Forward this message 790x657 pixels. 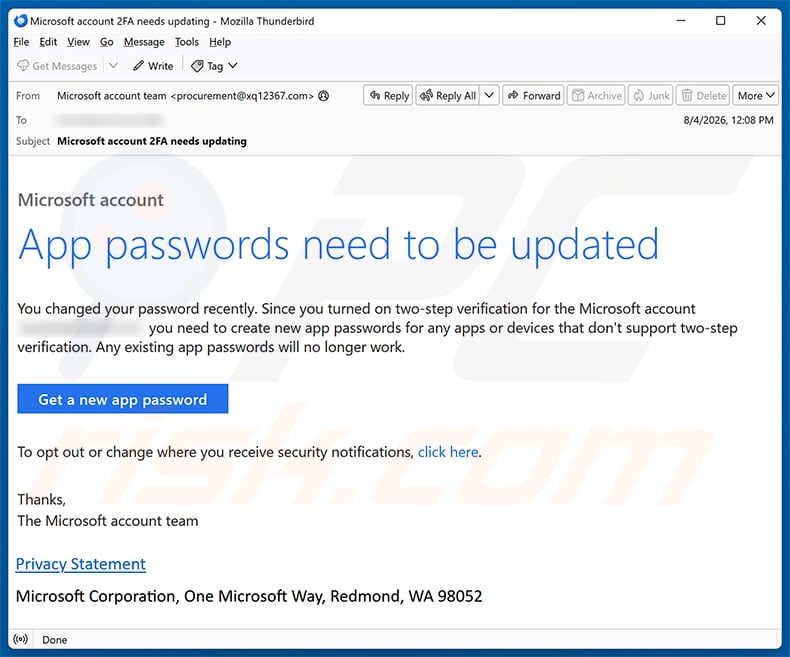pos(534,95)
